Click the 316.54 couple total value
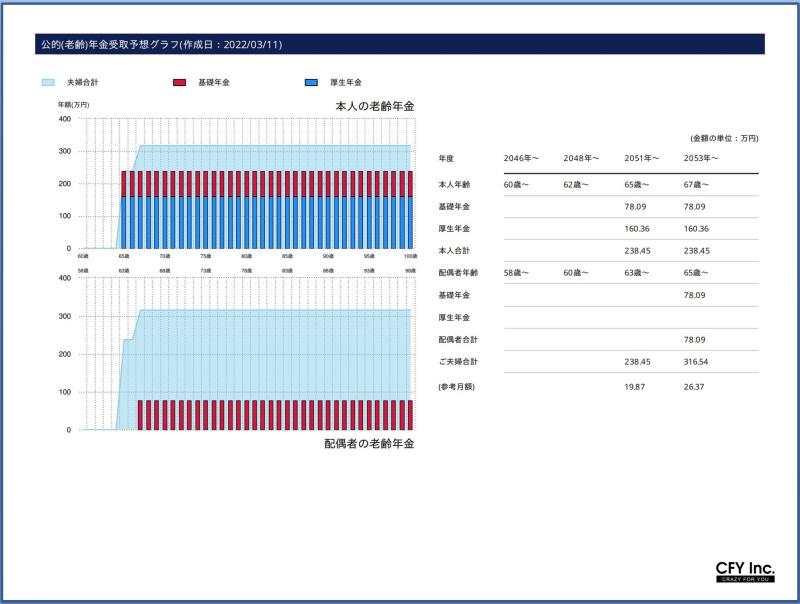800x604 pixels. coord(696,362)
